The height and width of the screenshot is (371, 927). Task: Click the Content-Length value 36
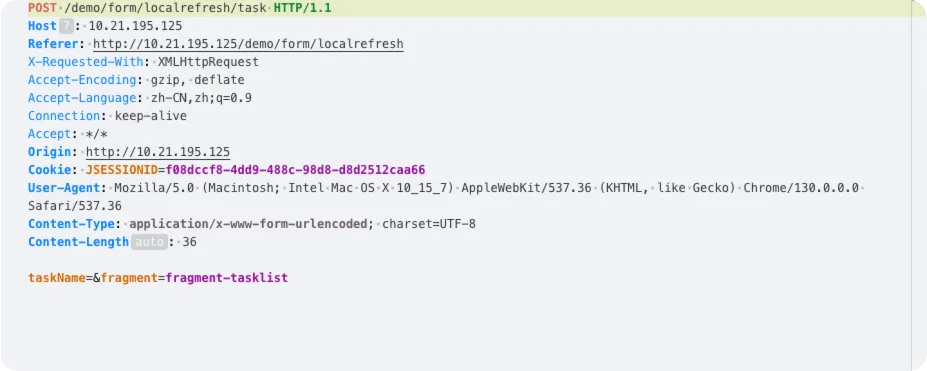point(190,242)
